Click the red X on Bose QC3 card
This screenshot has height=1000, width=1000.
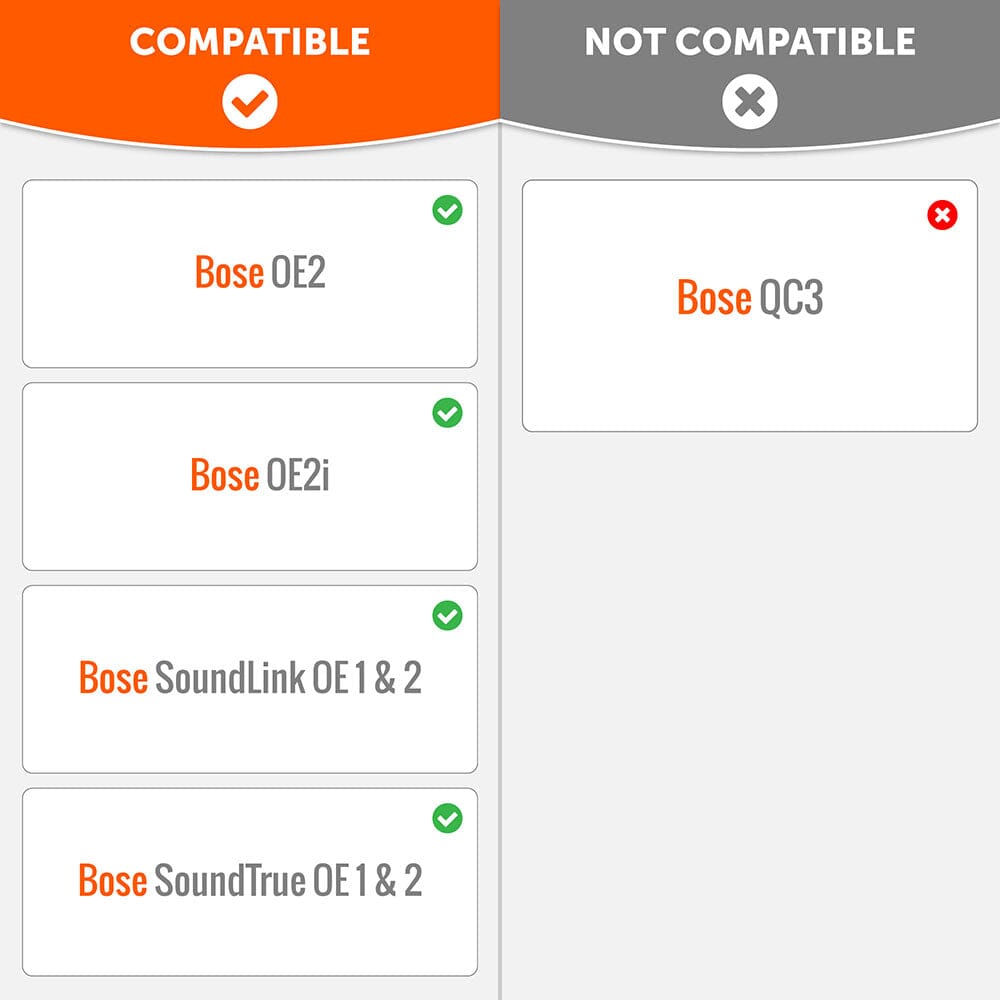click(942, 215)
